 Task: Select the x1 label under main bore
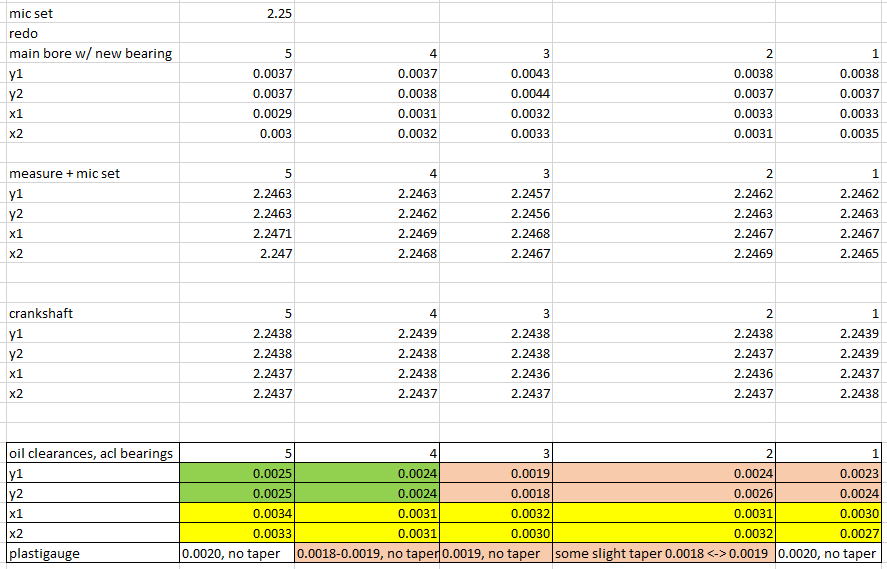93,113
